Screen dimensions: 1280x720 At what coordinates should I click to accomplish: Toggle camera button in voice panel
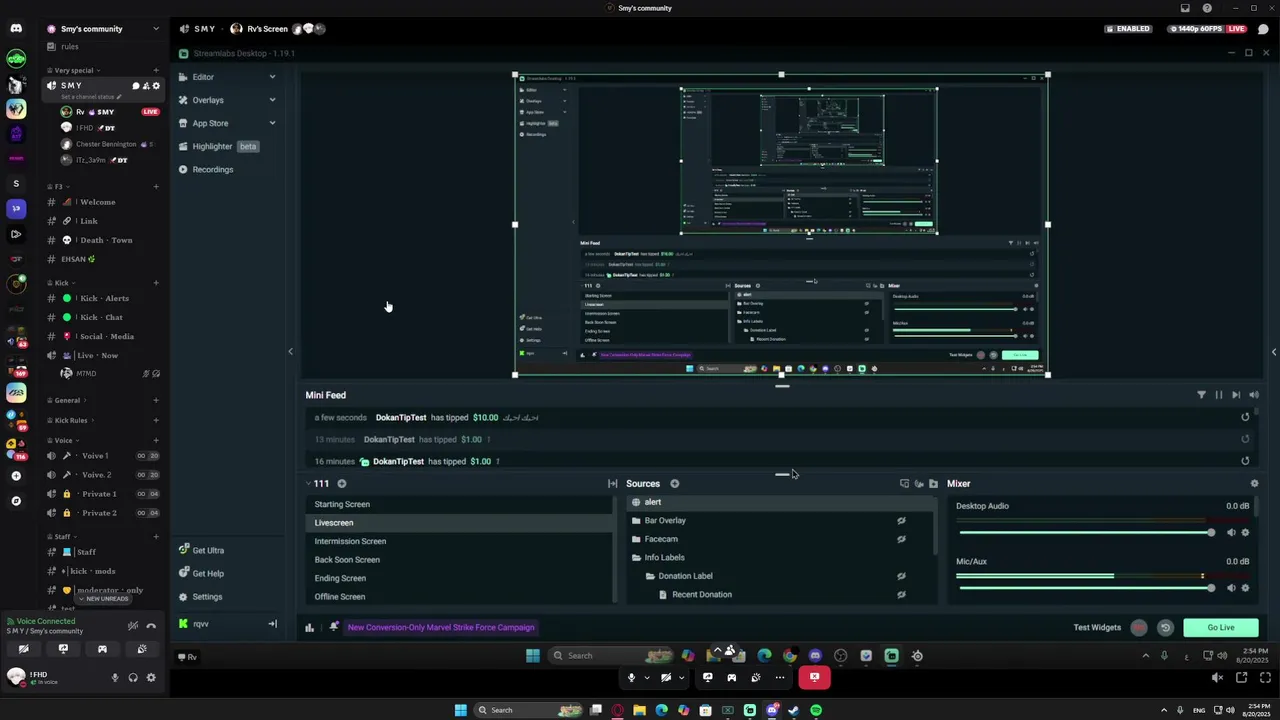[x=24, y=649]
